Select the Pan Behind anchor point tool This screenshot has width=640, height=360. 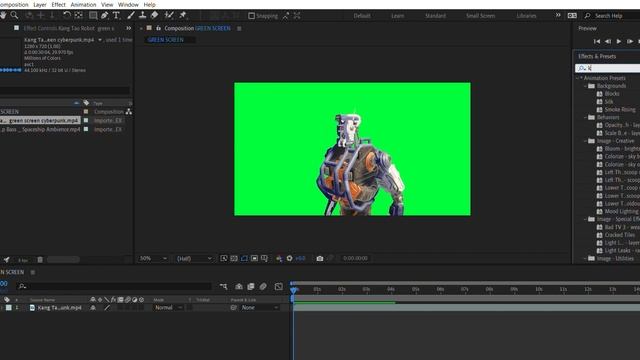[78, 15]
